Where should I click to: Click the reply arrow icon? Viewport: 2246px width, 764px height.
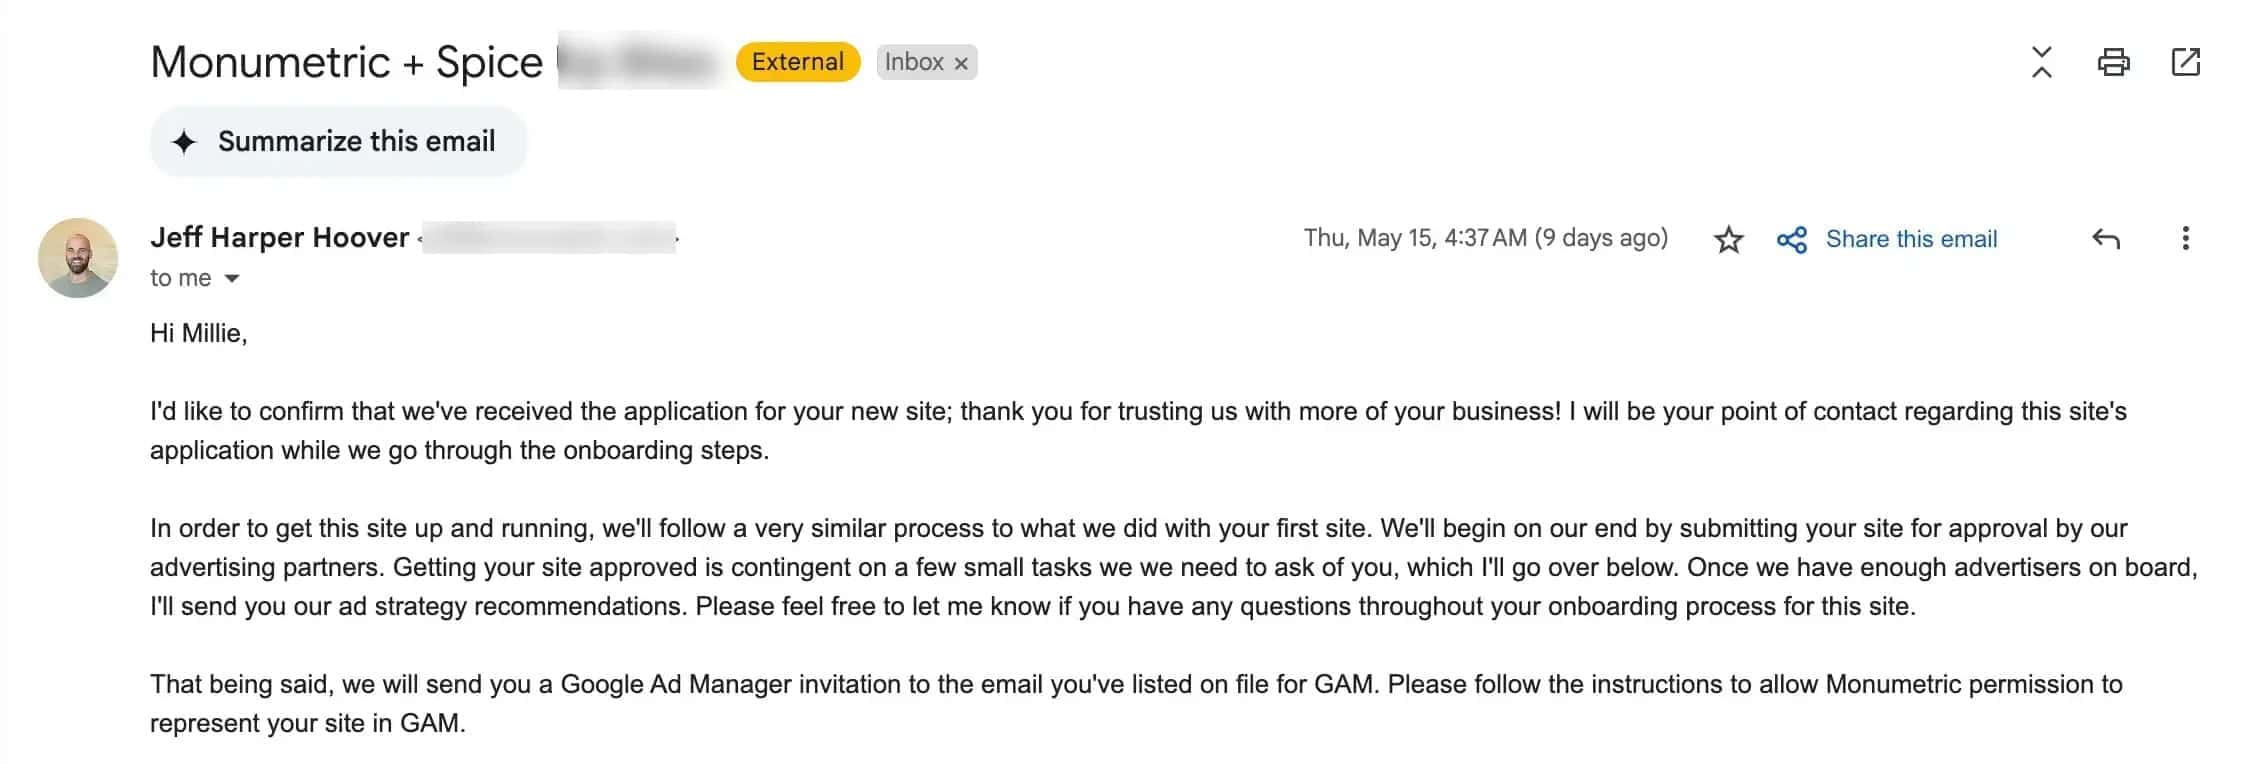tap(2105, 239)
